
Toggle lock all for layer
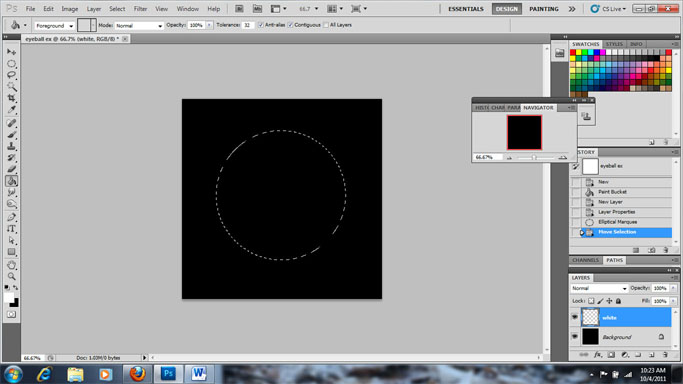(x=618, y=301)
